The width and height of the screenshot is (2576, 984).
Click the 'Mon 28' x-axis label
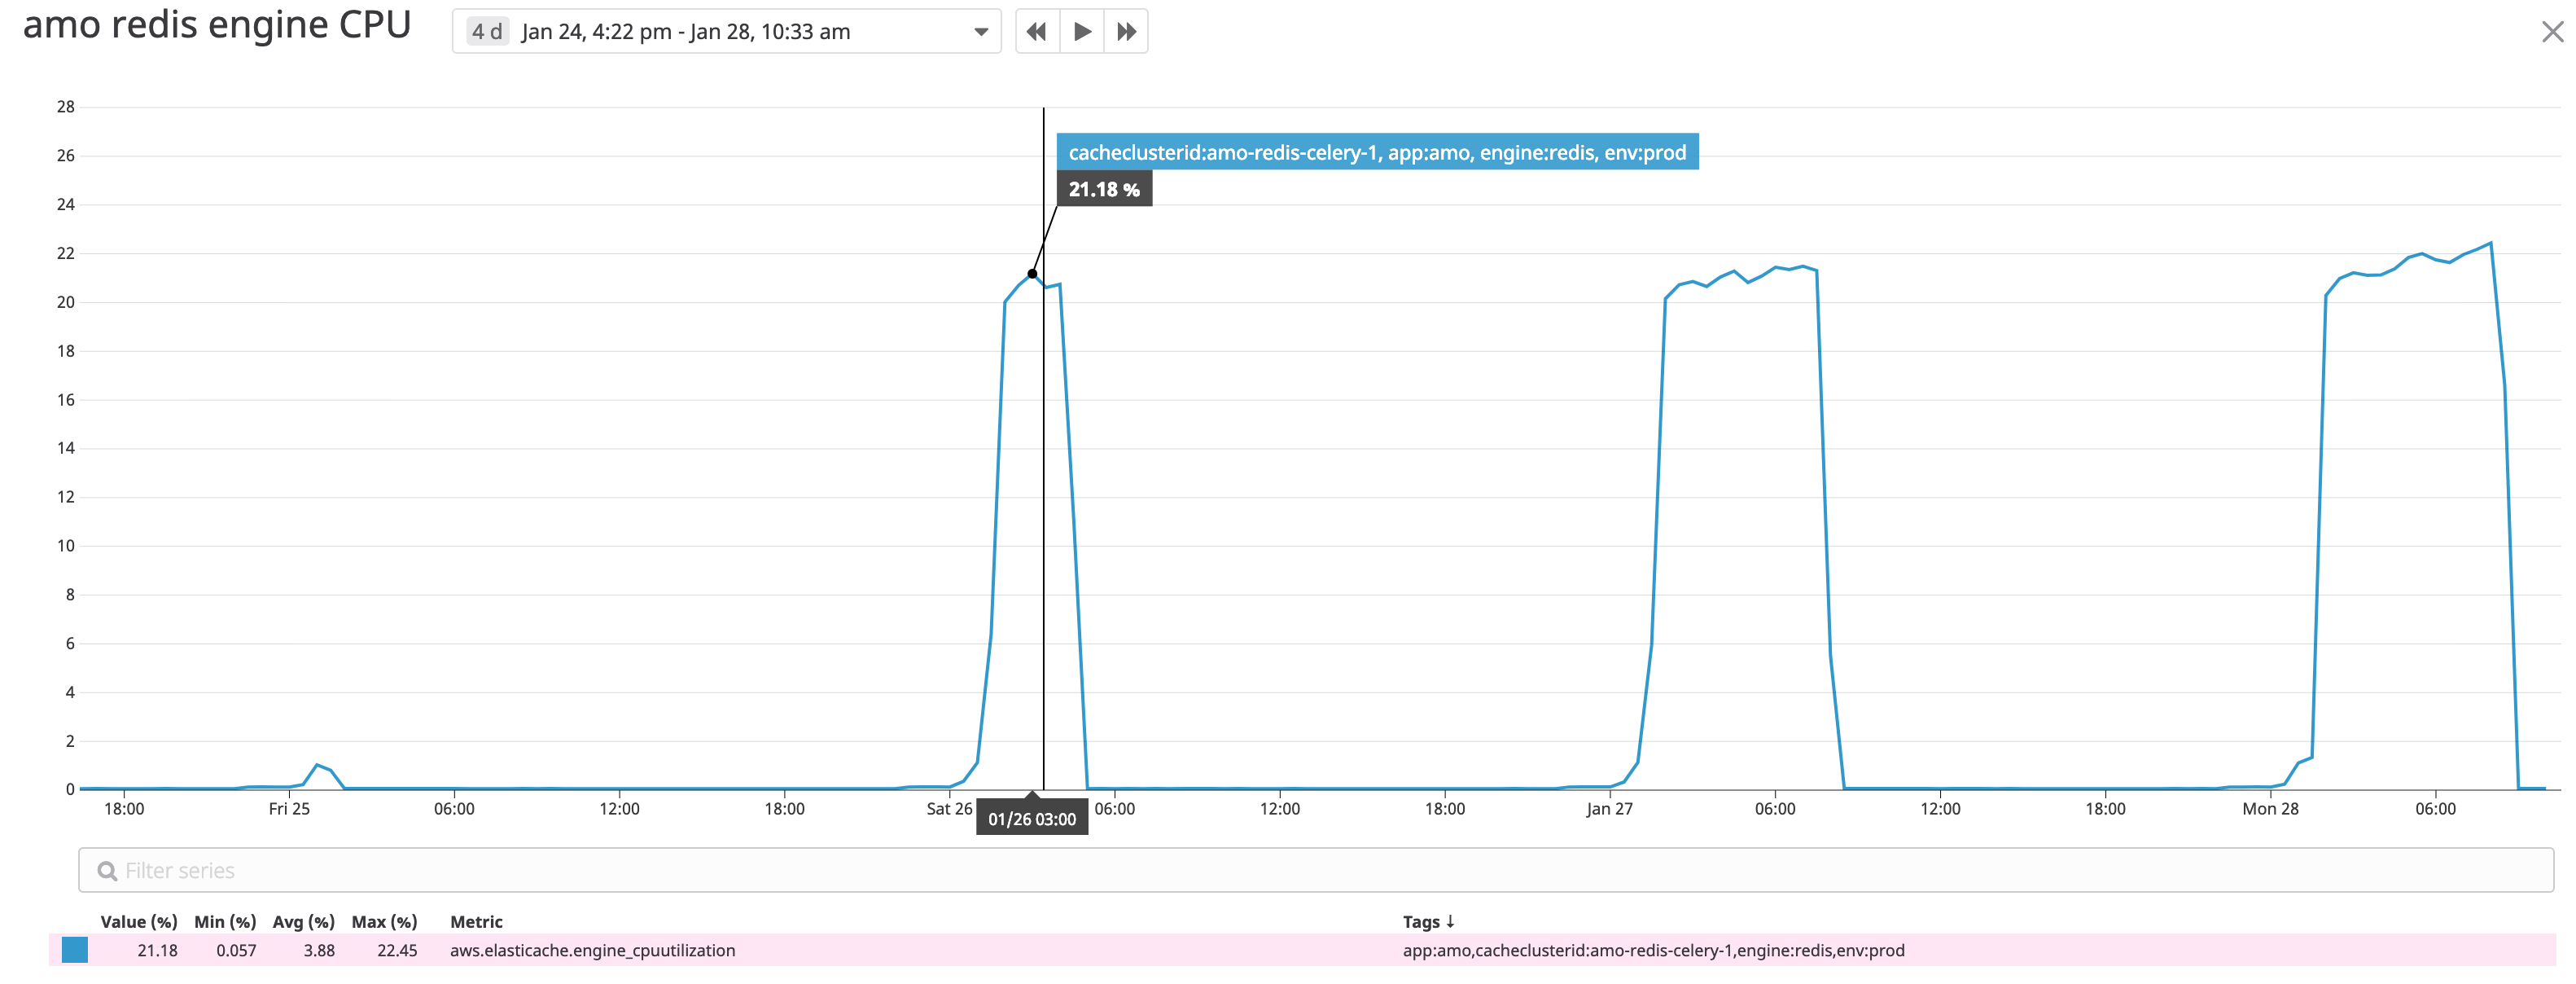[x=2270, y=809]
